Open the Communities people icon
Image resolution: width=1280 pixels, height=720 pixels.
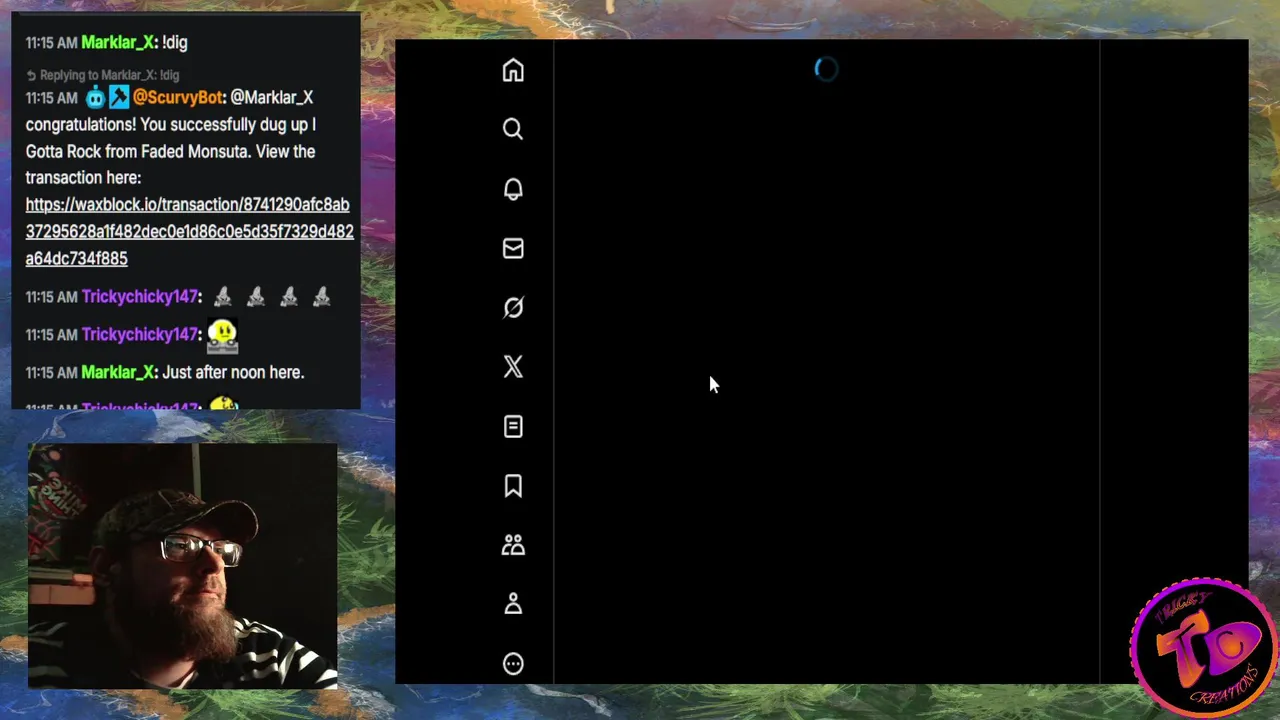click(513, 545)
